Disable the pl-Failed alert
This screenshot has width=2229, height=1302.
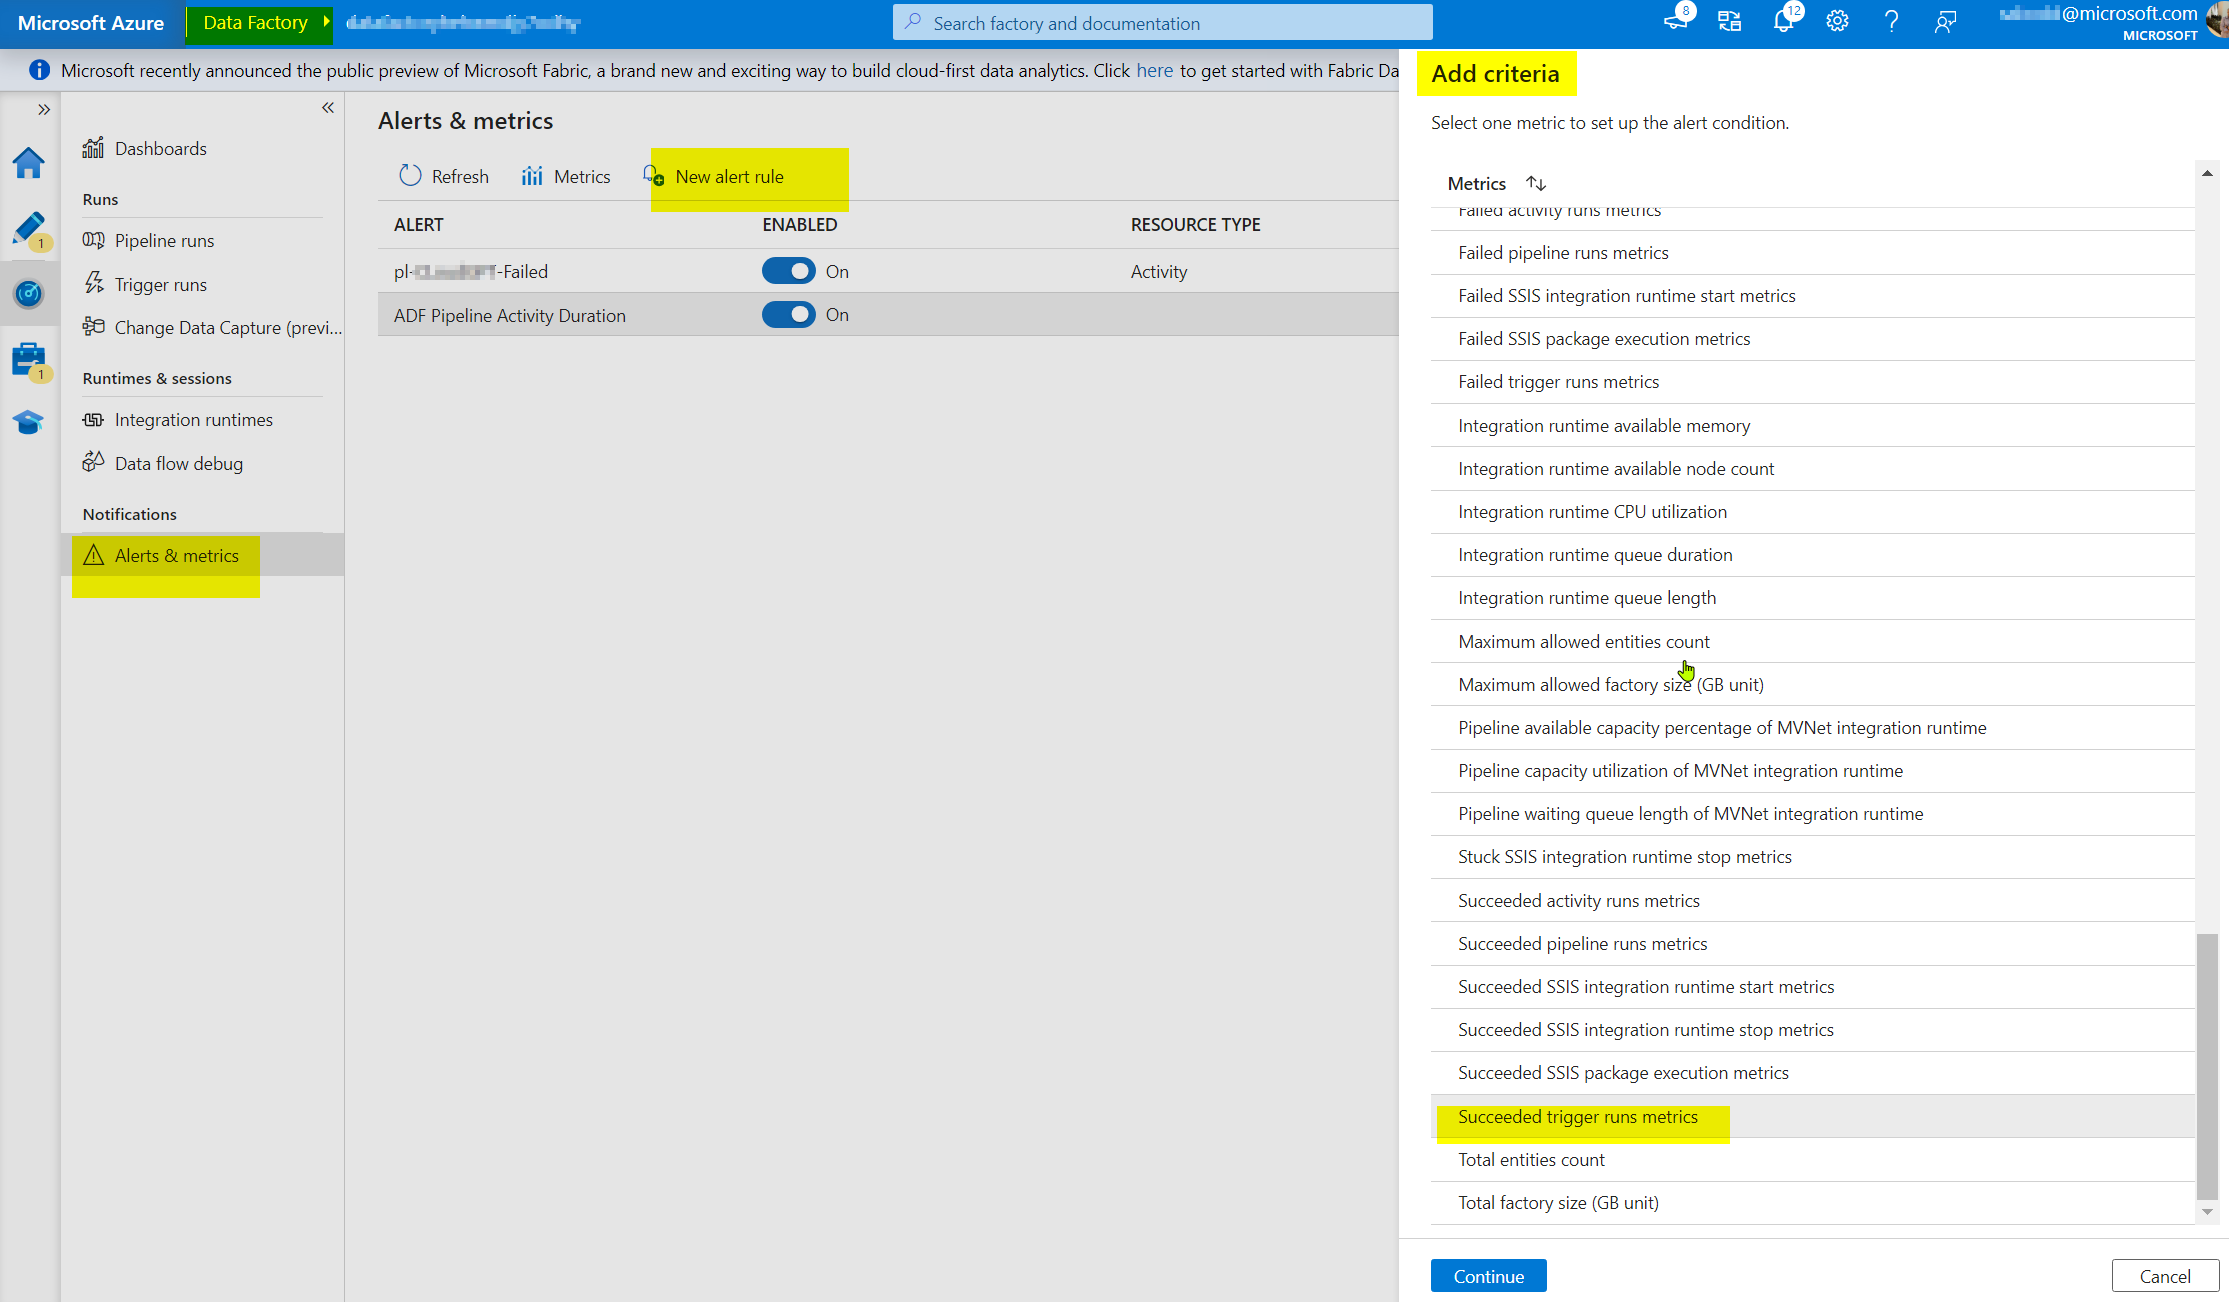pyautogui.click(x=788, y=271)
